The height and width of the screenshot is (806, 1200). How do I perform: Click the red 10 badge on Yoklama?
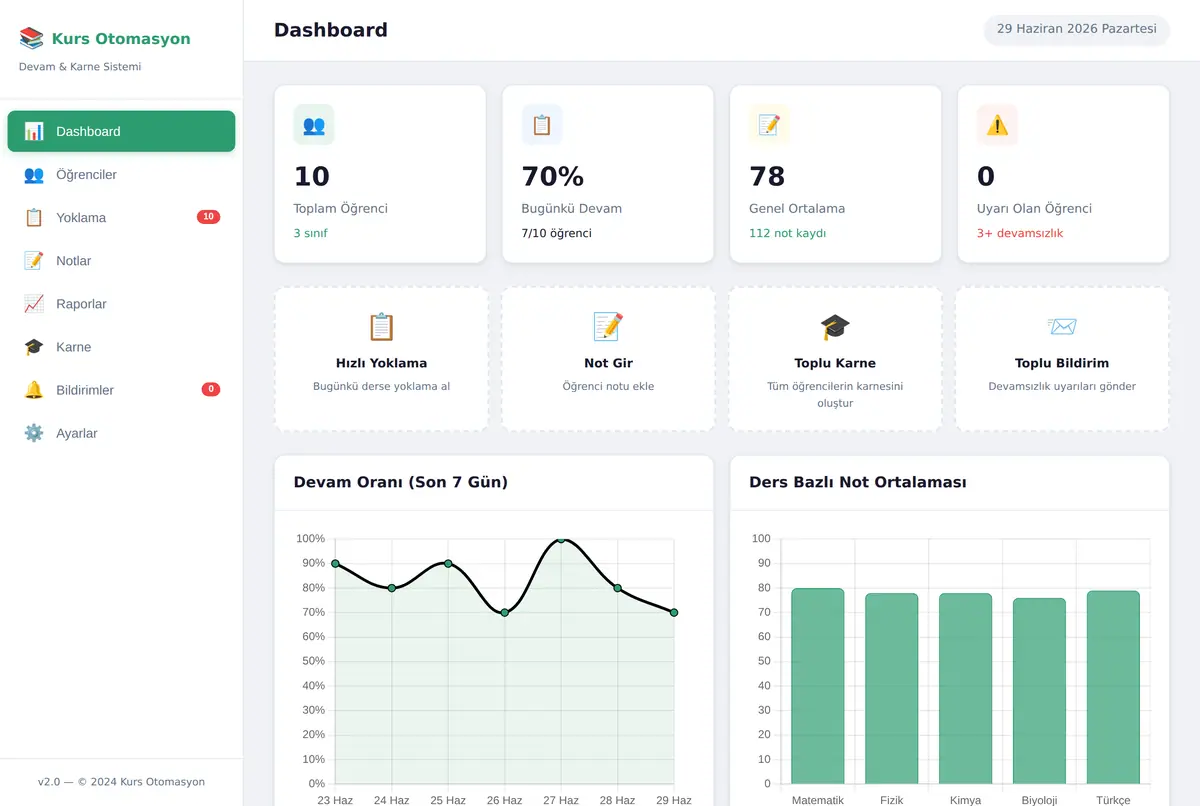coord(208,217)
